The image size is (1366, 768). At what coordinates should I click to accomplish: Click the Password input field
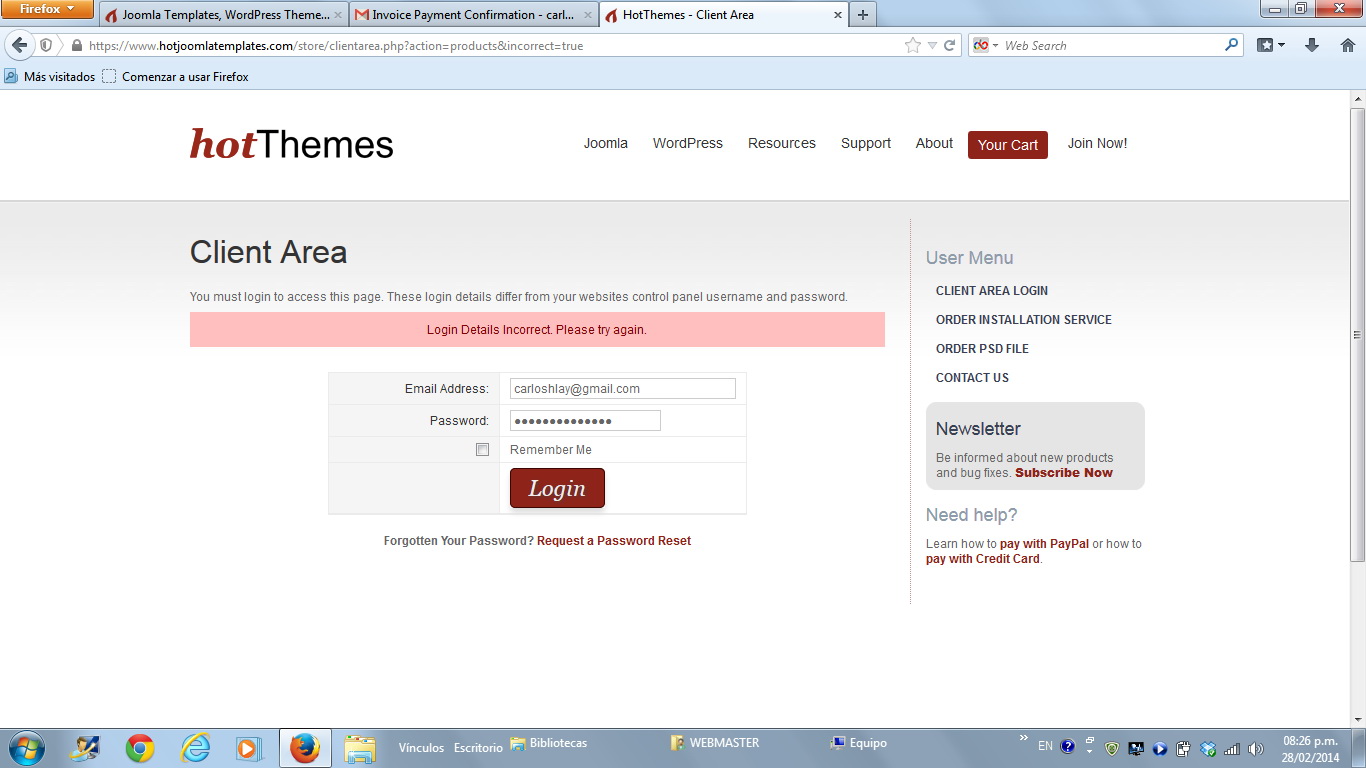coord(585,421)
